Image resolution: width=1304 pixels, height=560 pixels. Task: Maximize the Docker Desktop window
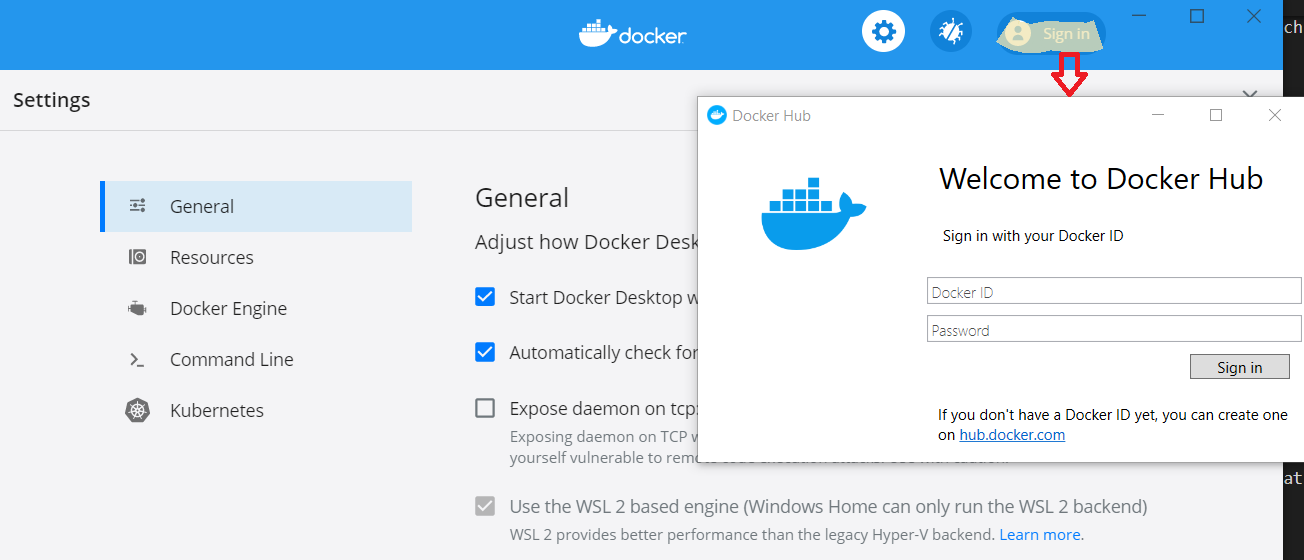pyautogui.click(x=1197, y=16)
